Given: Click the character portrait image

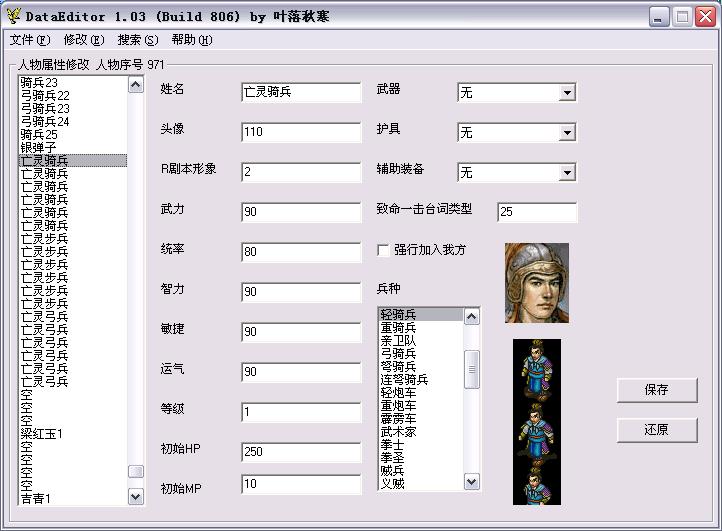Looking at the screenshot, I should tap(536, 282).
